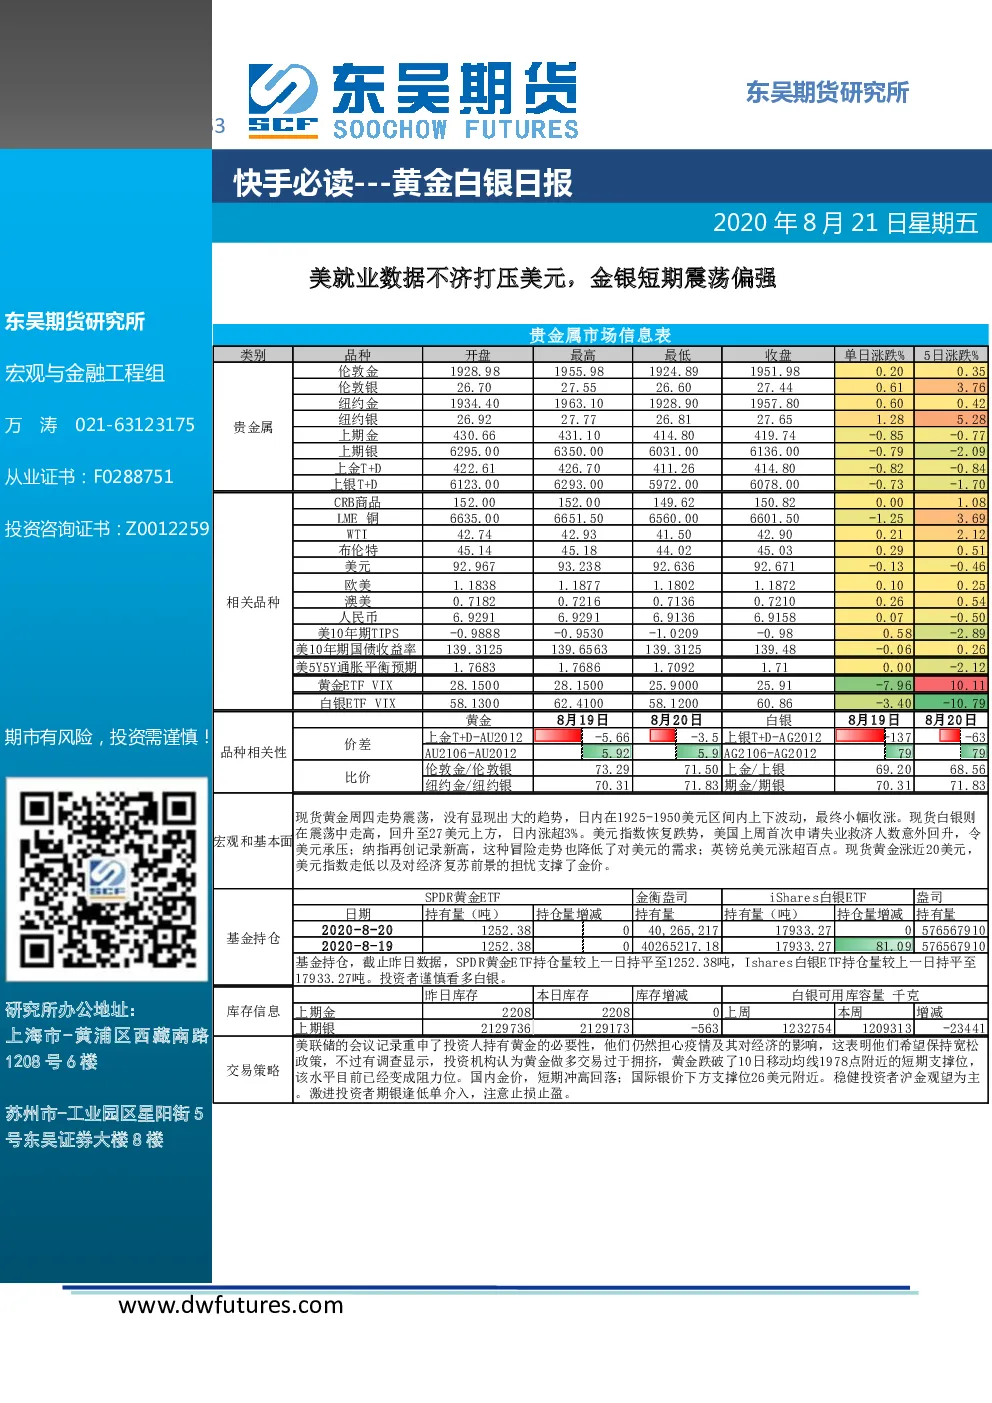Click the 伦敦金/伦敦银 ratio label
The image size is (992, 1403).
469,769
